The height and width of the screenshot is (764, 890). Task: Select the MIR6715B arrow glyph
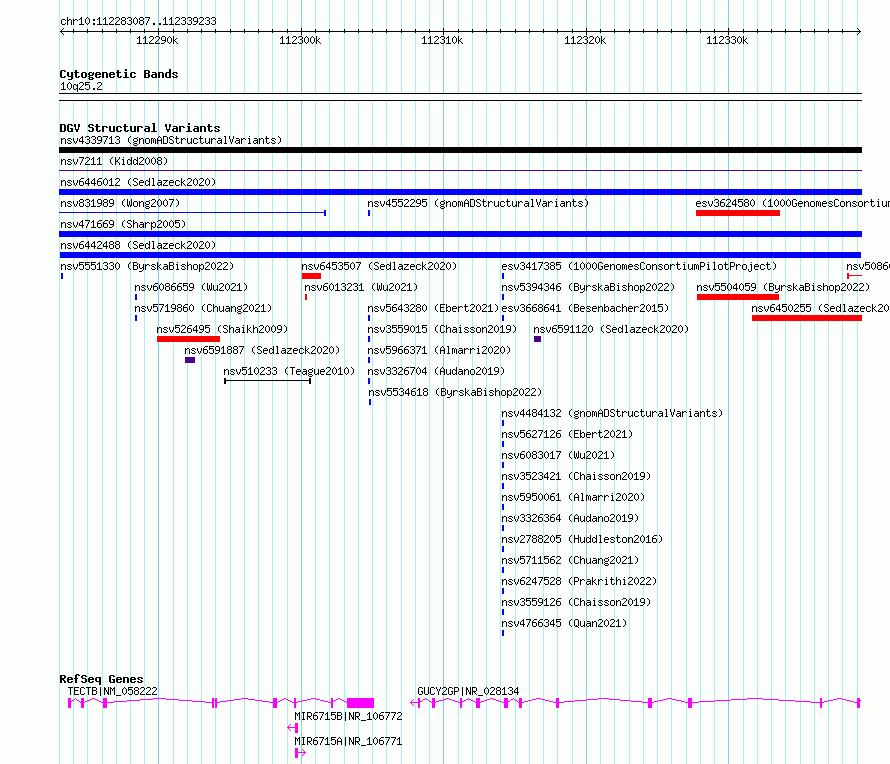pyautogui.click(x=293, y=728)
